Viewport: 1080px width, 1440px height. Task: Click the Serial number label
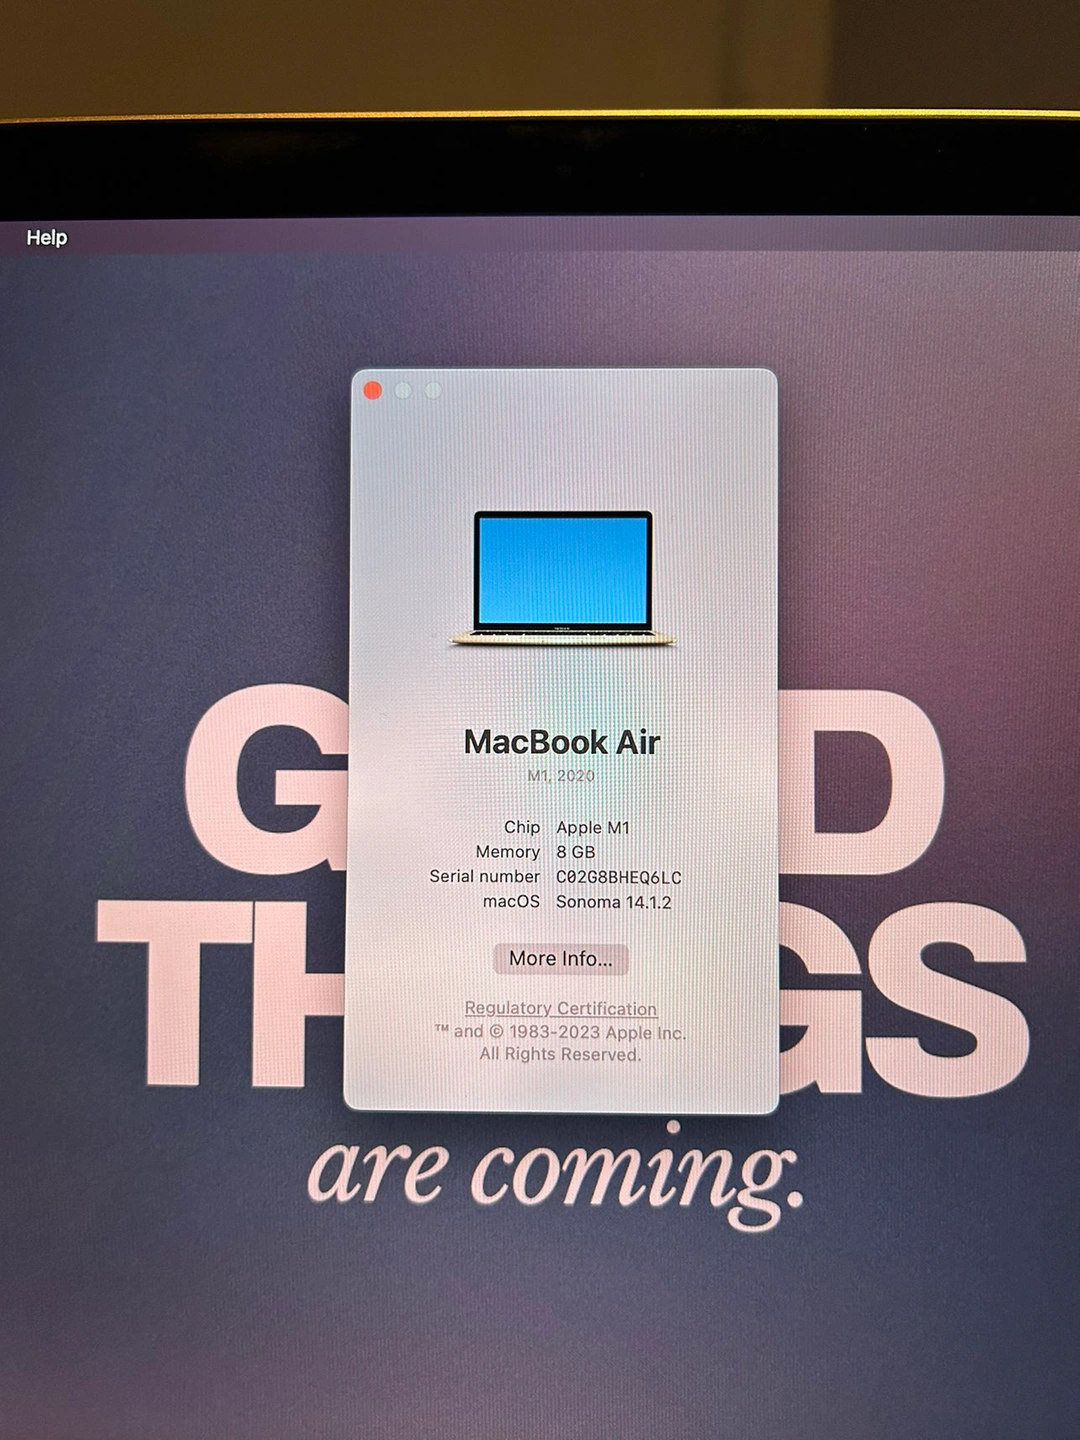point(484,876)
